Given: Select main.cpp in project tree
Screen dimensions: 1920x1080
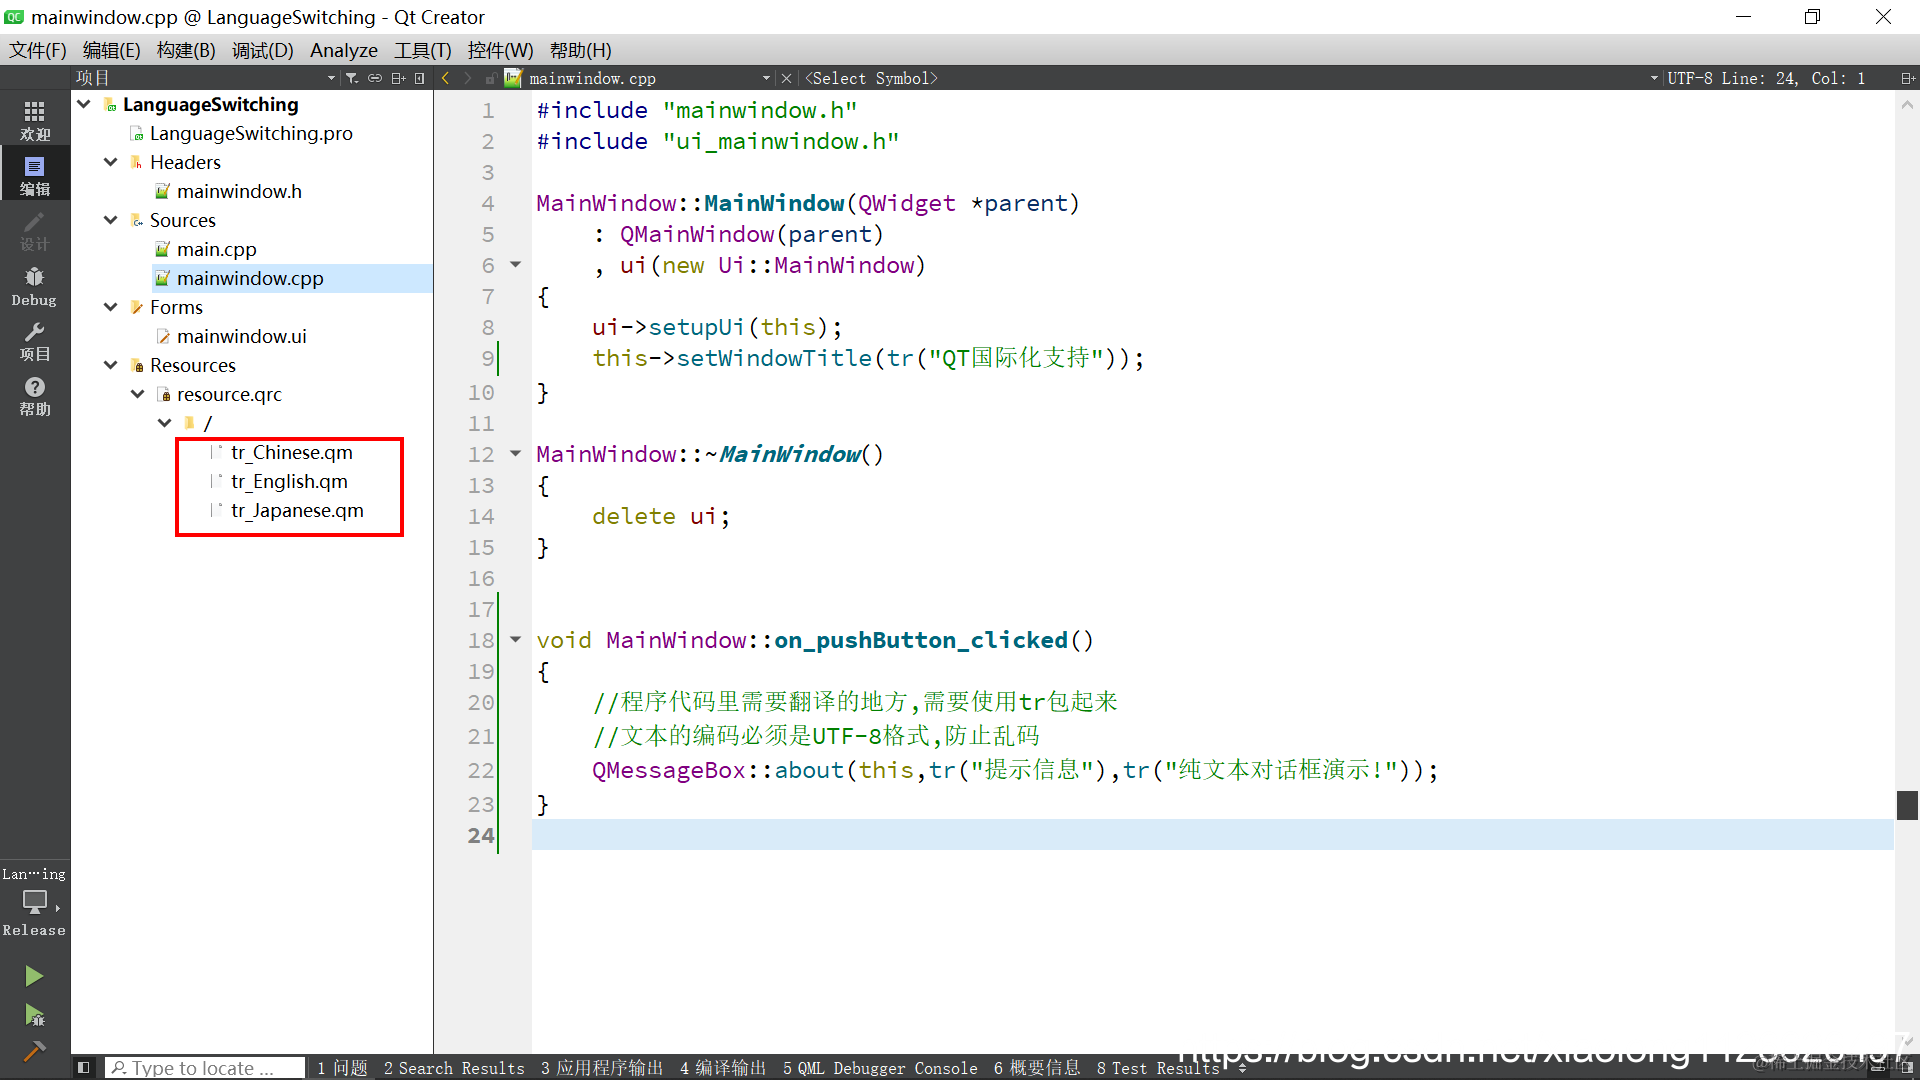Looking at the screenshot, I should click(216, 249).
